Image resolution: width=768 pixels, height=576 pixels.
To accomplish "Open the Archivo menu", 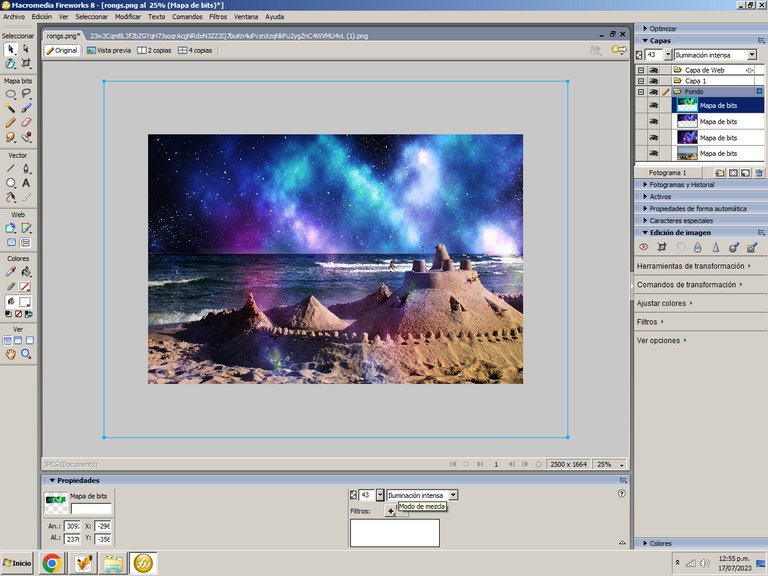I will [14, 17].
